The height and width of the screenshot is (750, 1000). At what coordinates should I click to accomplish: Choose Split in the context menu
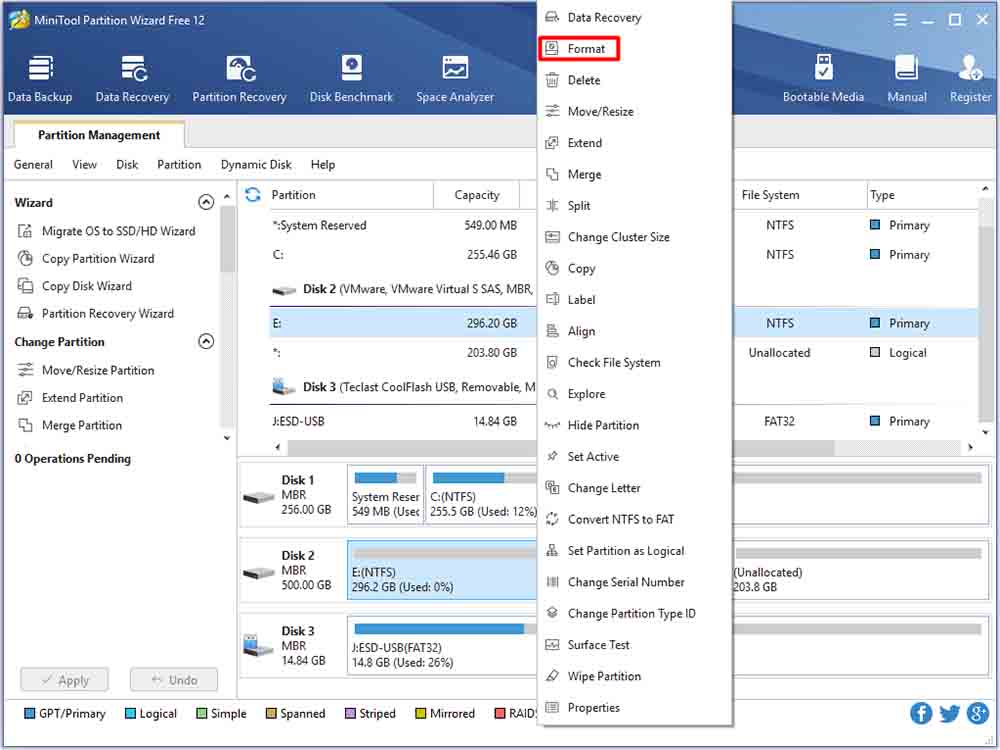tap(635, 205)
